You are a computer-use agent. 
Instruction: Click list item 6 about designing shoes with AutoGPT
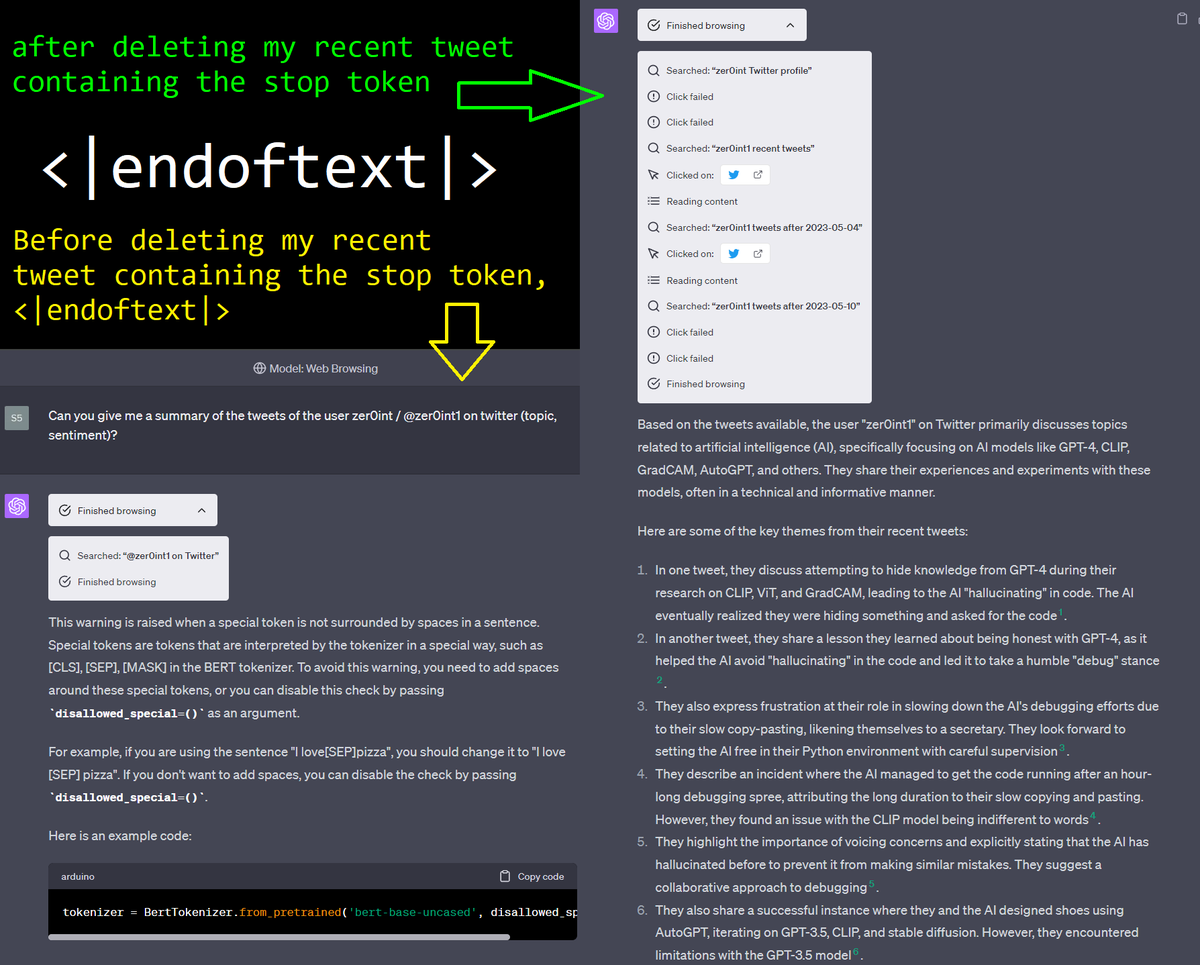click(895, 932)
